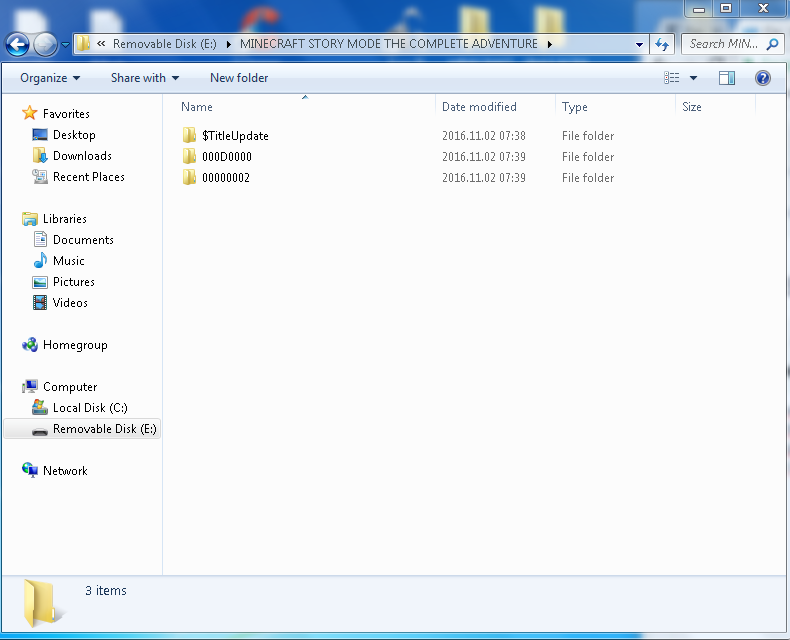790x640 pixels.
Task: Toggle the preview pane icon
Action: (727, 78)
